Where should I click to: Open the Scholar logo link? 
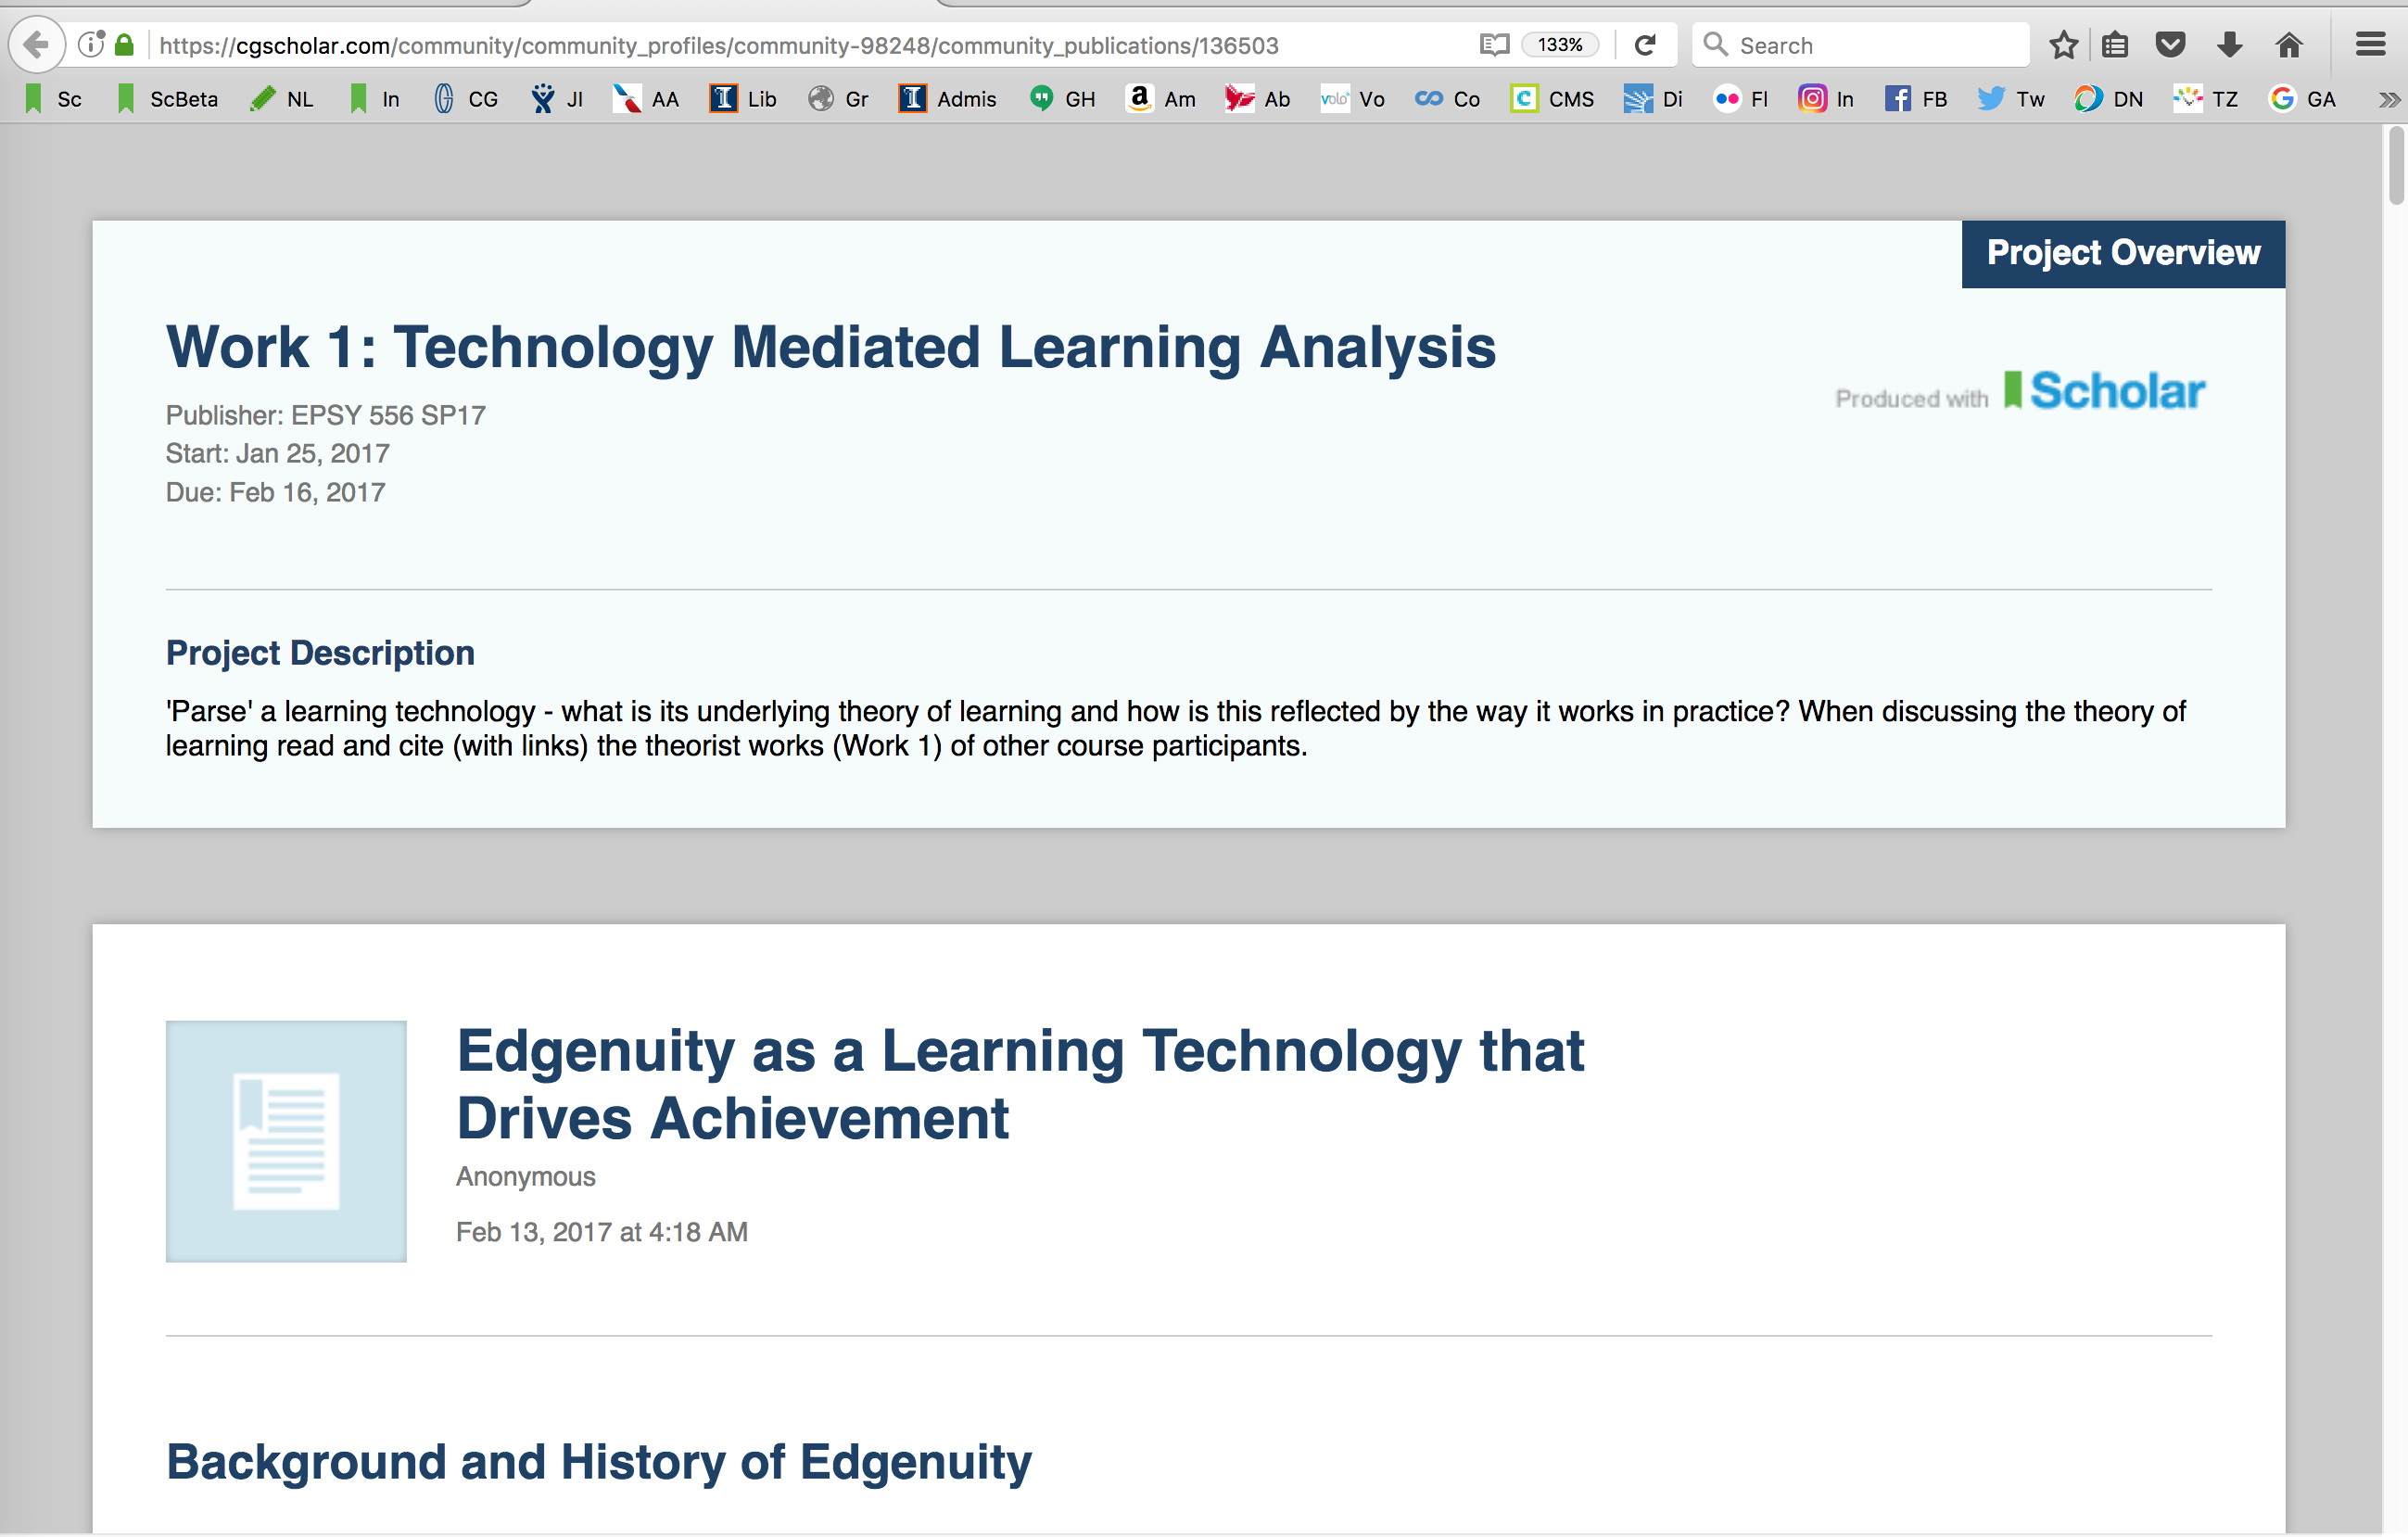tap(2105, 391)
